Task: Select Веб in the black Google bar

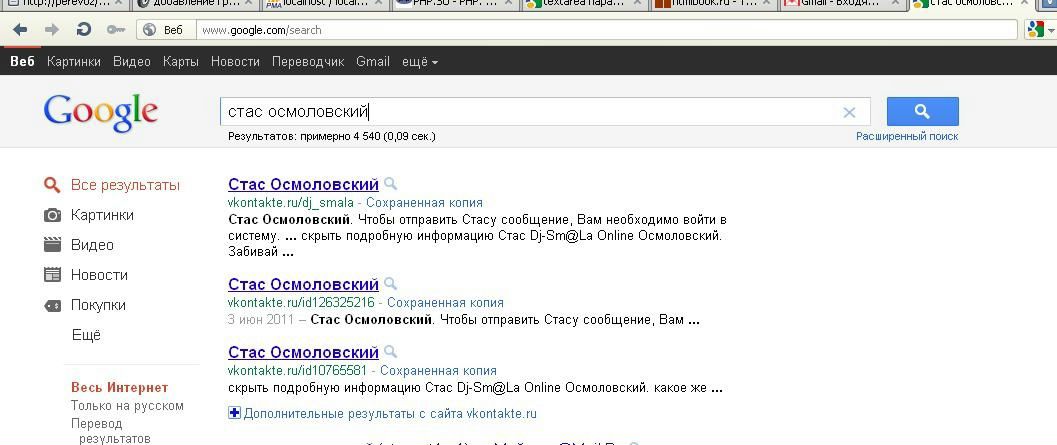Action: point(22,61)
